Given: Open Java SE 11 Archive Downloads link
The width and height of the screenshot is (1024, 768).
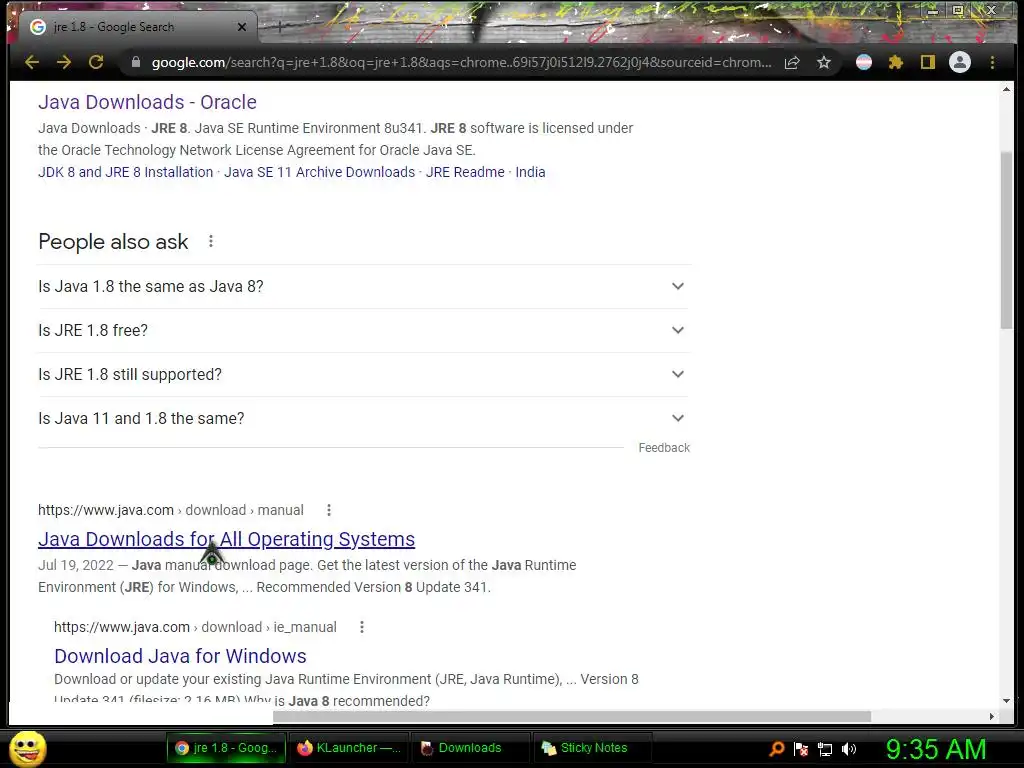Looking at the screenshot, I should (319, 172).
